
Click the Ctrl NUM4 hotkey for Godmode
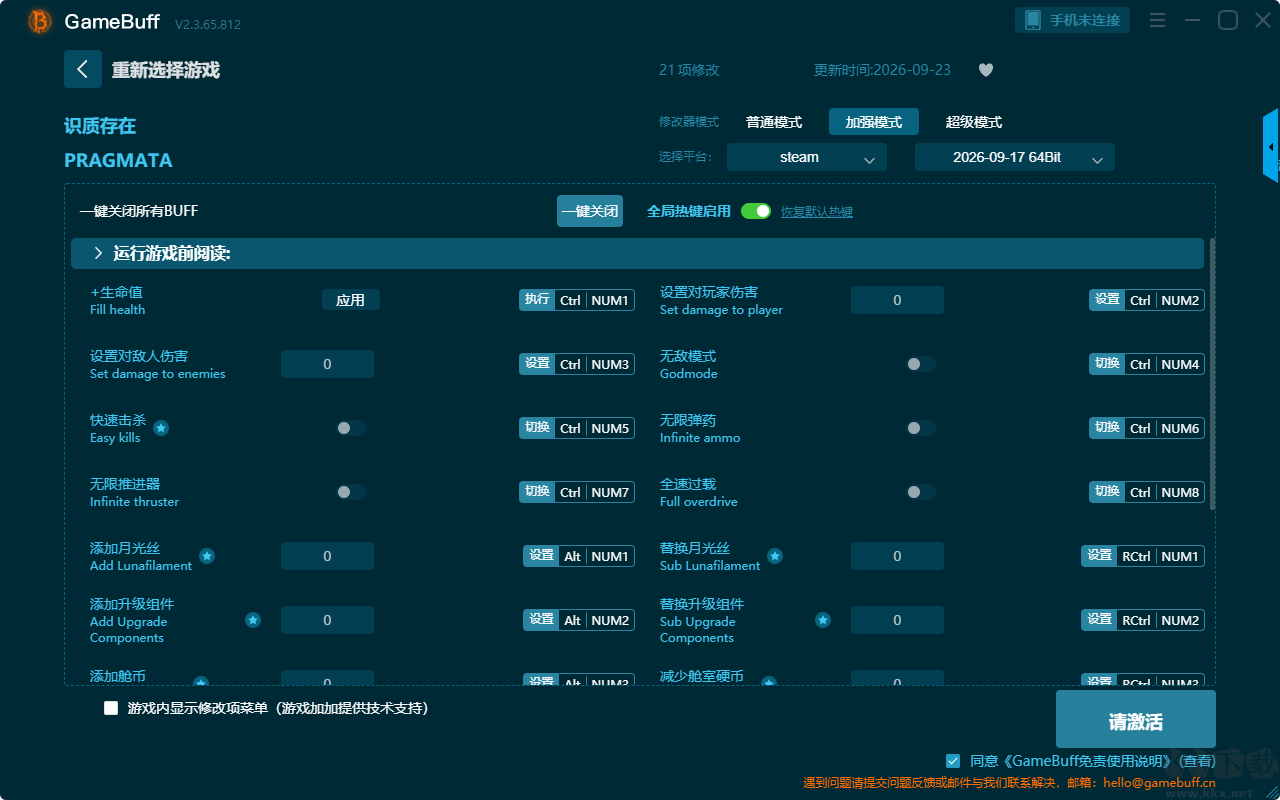[1147, 364]
